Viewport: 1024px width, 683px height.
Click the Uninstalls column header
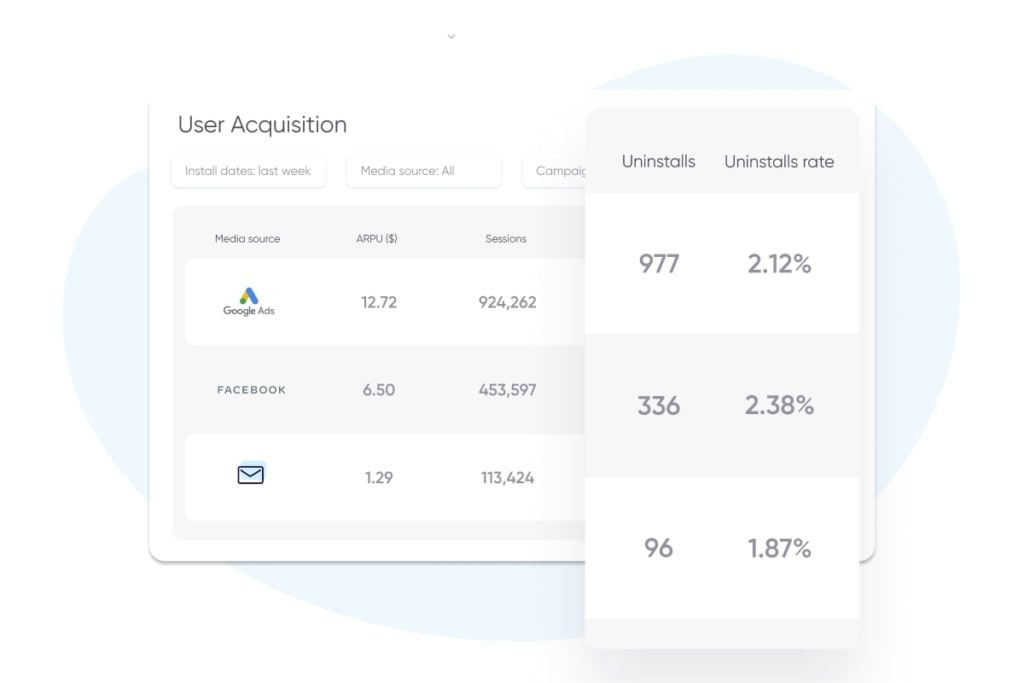click(x=658, y=161)
